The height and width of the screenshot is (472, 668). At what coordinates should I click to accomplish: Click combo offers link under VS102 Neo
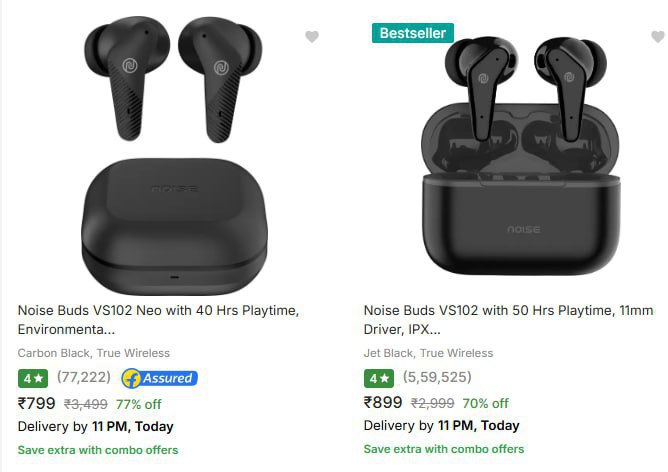click(98, 450)
